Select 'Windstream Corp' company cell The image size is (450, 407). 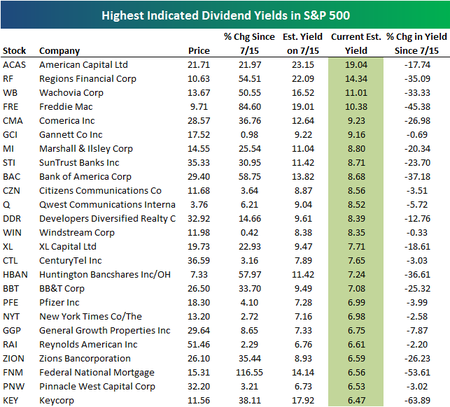77,233
